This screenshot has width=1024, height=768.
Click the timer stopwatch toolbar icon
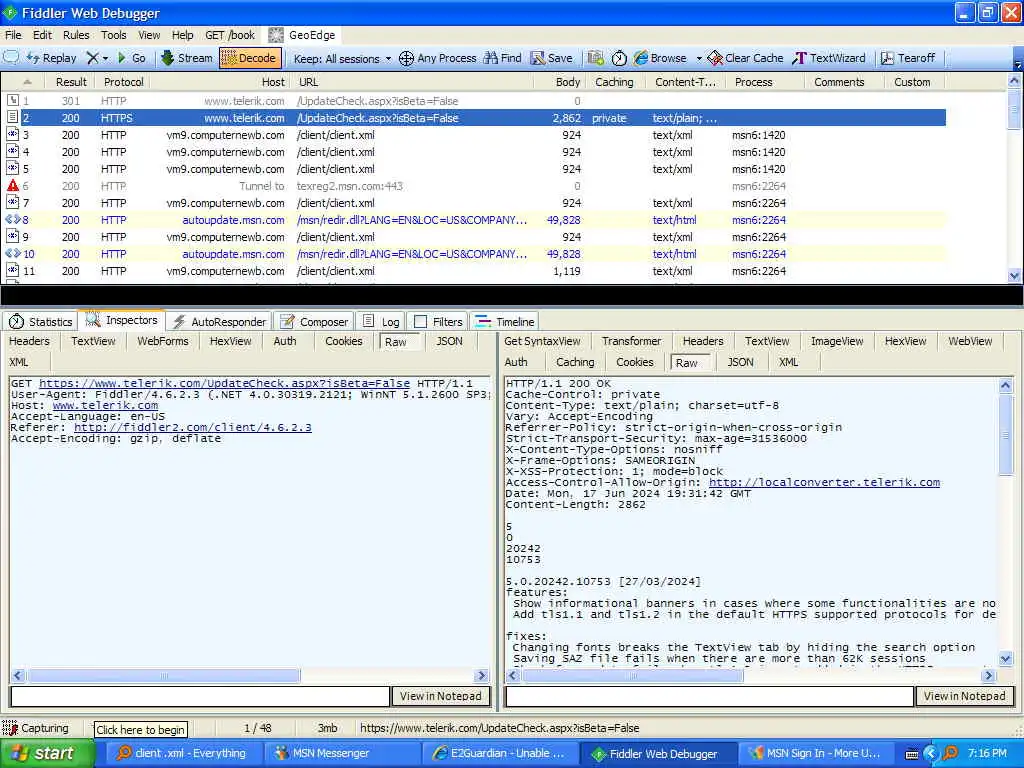[x=619, y=58]
